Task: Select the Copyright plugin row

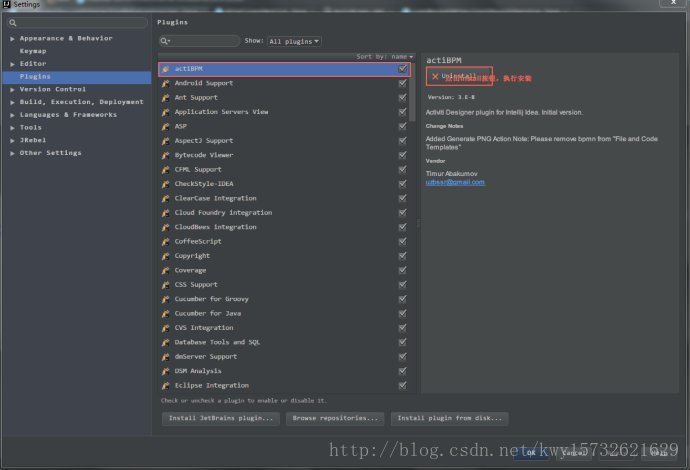Action: point(284,256)
